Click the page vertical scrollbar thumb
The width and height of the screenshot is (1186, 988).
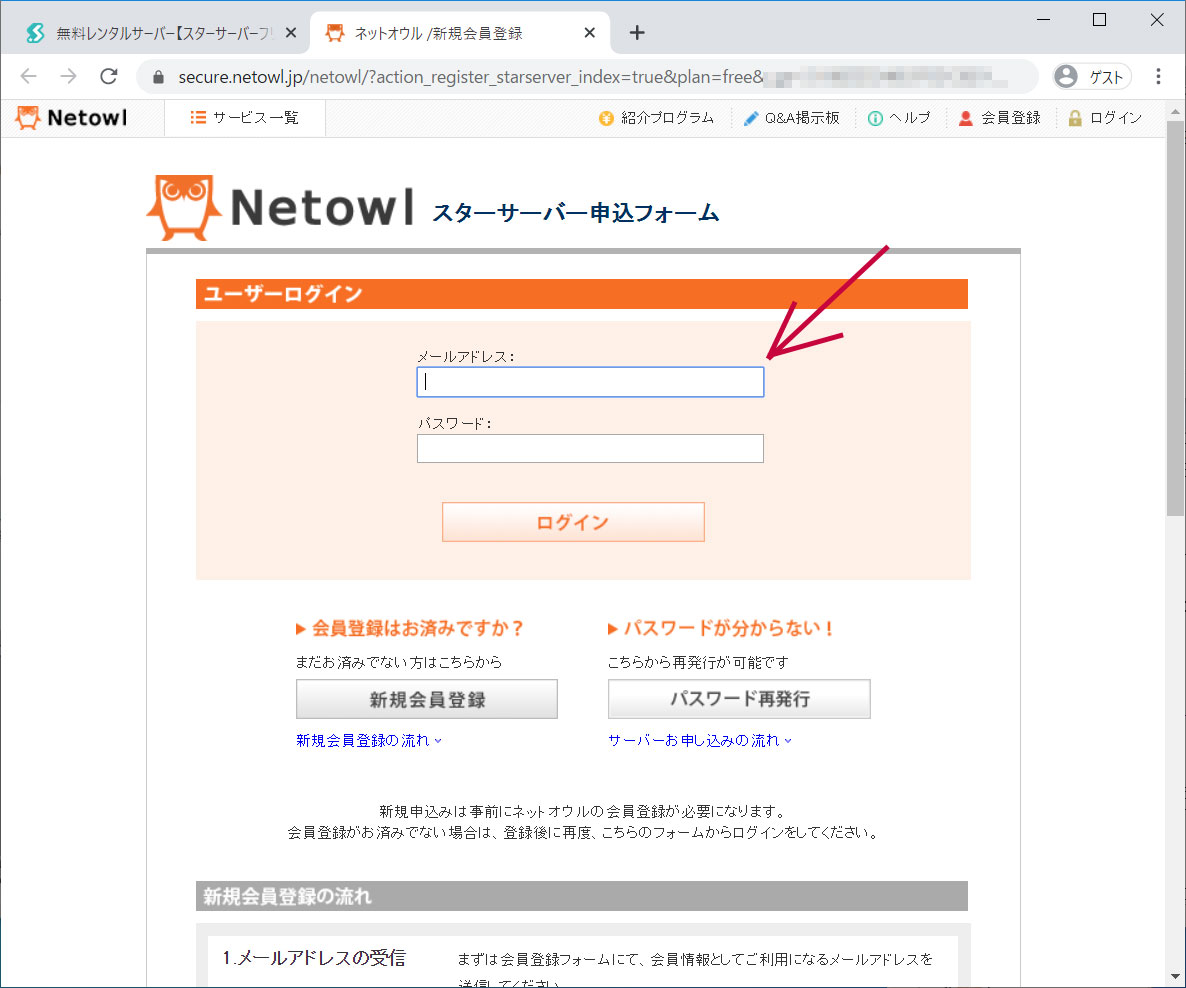pos(1175,318)
